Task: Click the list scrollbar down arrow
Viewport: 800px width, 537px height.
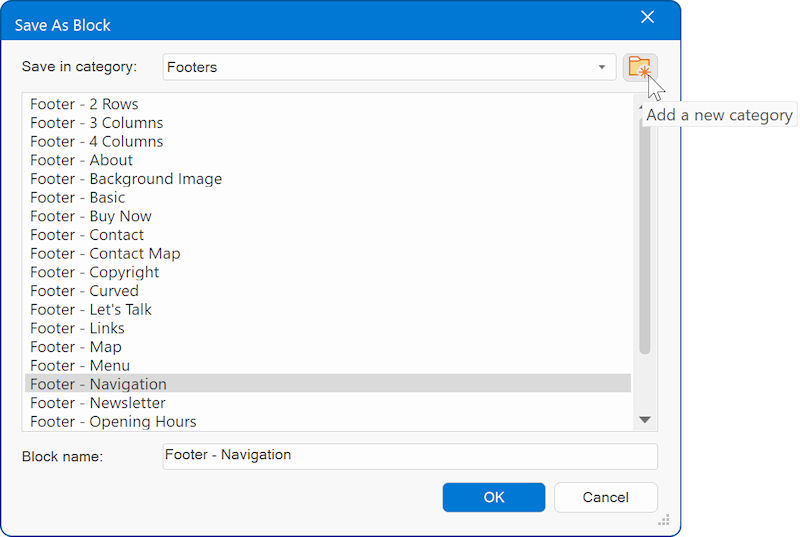Action: 645,420
